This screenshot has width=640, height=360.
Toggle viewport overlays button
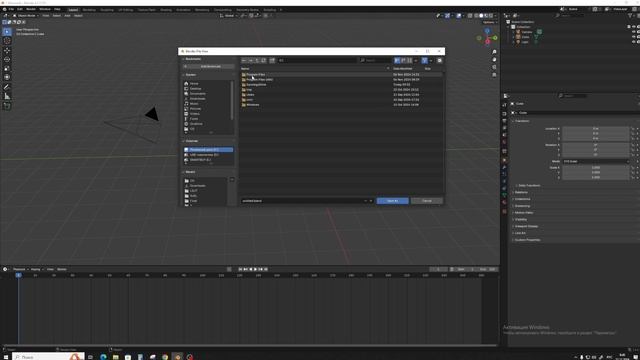459,16
